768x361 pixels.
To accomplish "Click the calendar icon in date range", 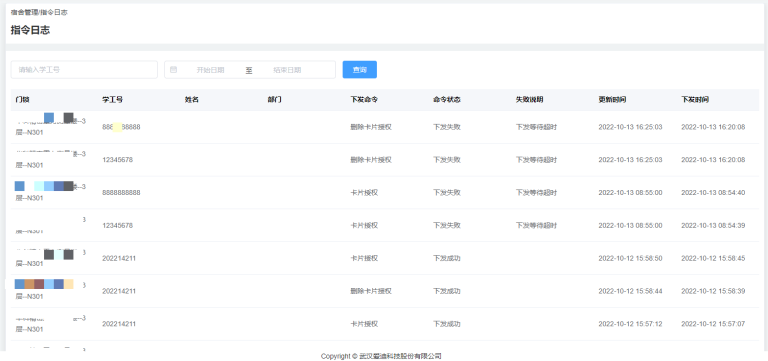I will click(x=173, y=70).
